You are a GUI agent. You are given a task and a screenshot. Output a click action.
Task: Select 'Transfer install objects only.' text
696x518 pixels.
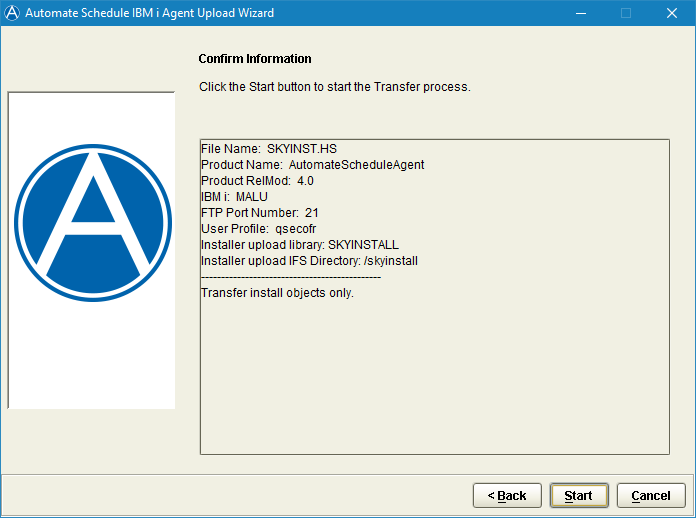click(x=277, y=293)
